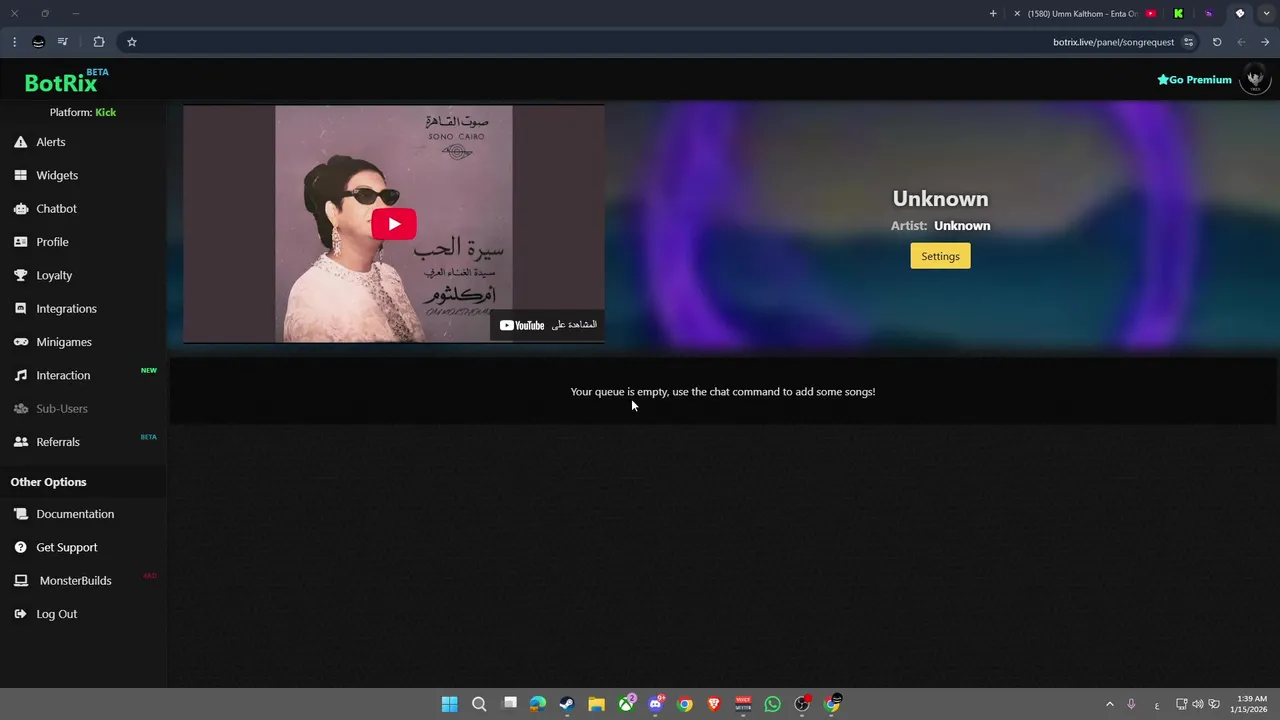Click the Get Support question mark icon
The width and height of the screenshot is (1280, 720).
(x=20, y=547)
